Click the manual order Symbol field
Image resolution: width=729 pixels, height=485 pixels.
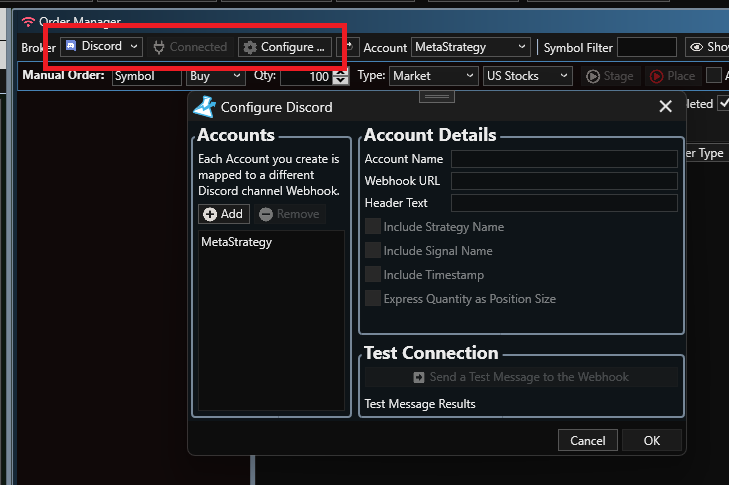[146, 76]
